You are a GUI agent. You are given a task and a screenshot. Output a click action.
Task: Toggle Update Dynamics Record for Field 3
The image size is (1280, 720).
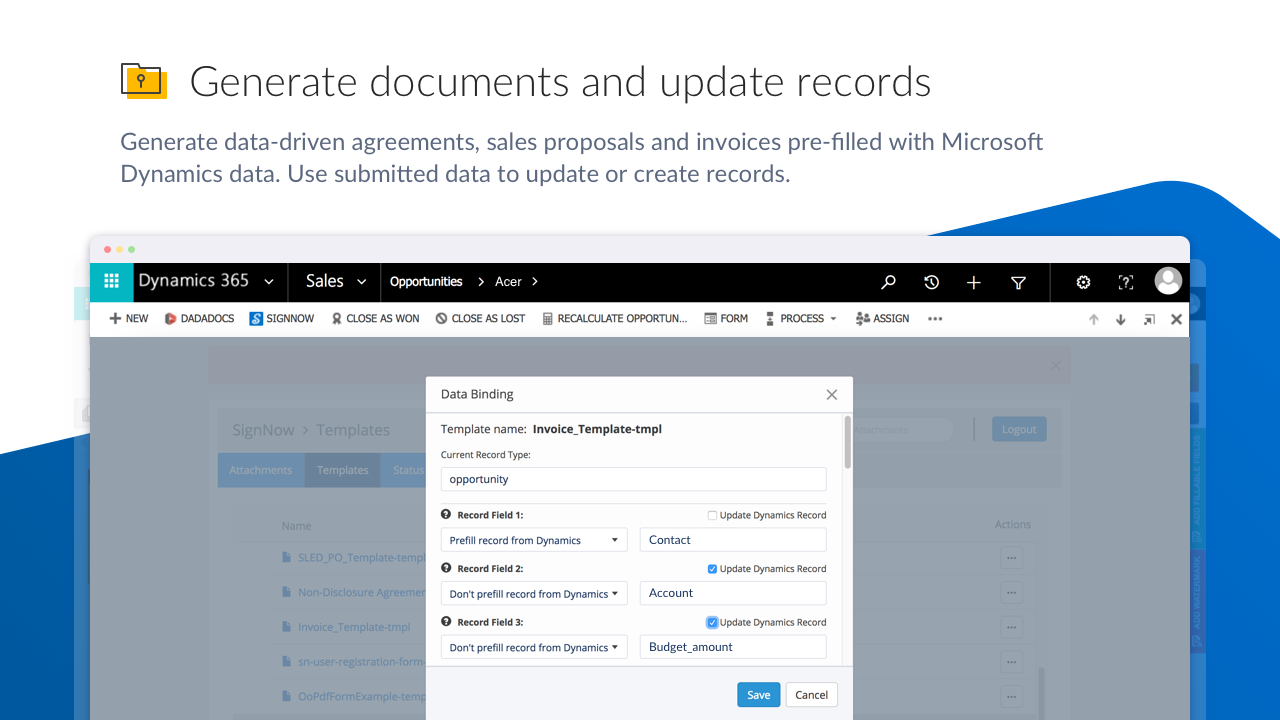[x=712, y=622]
